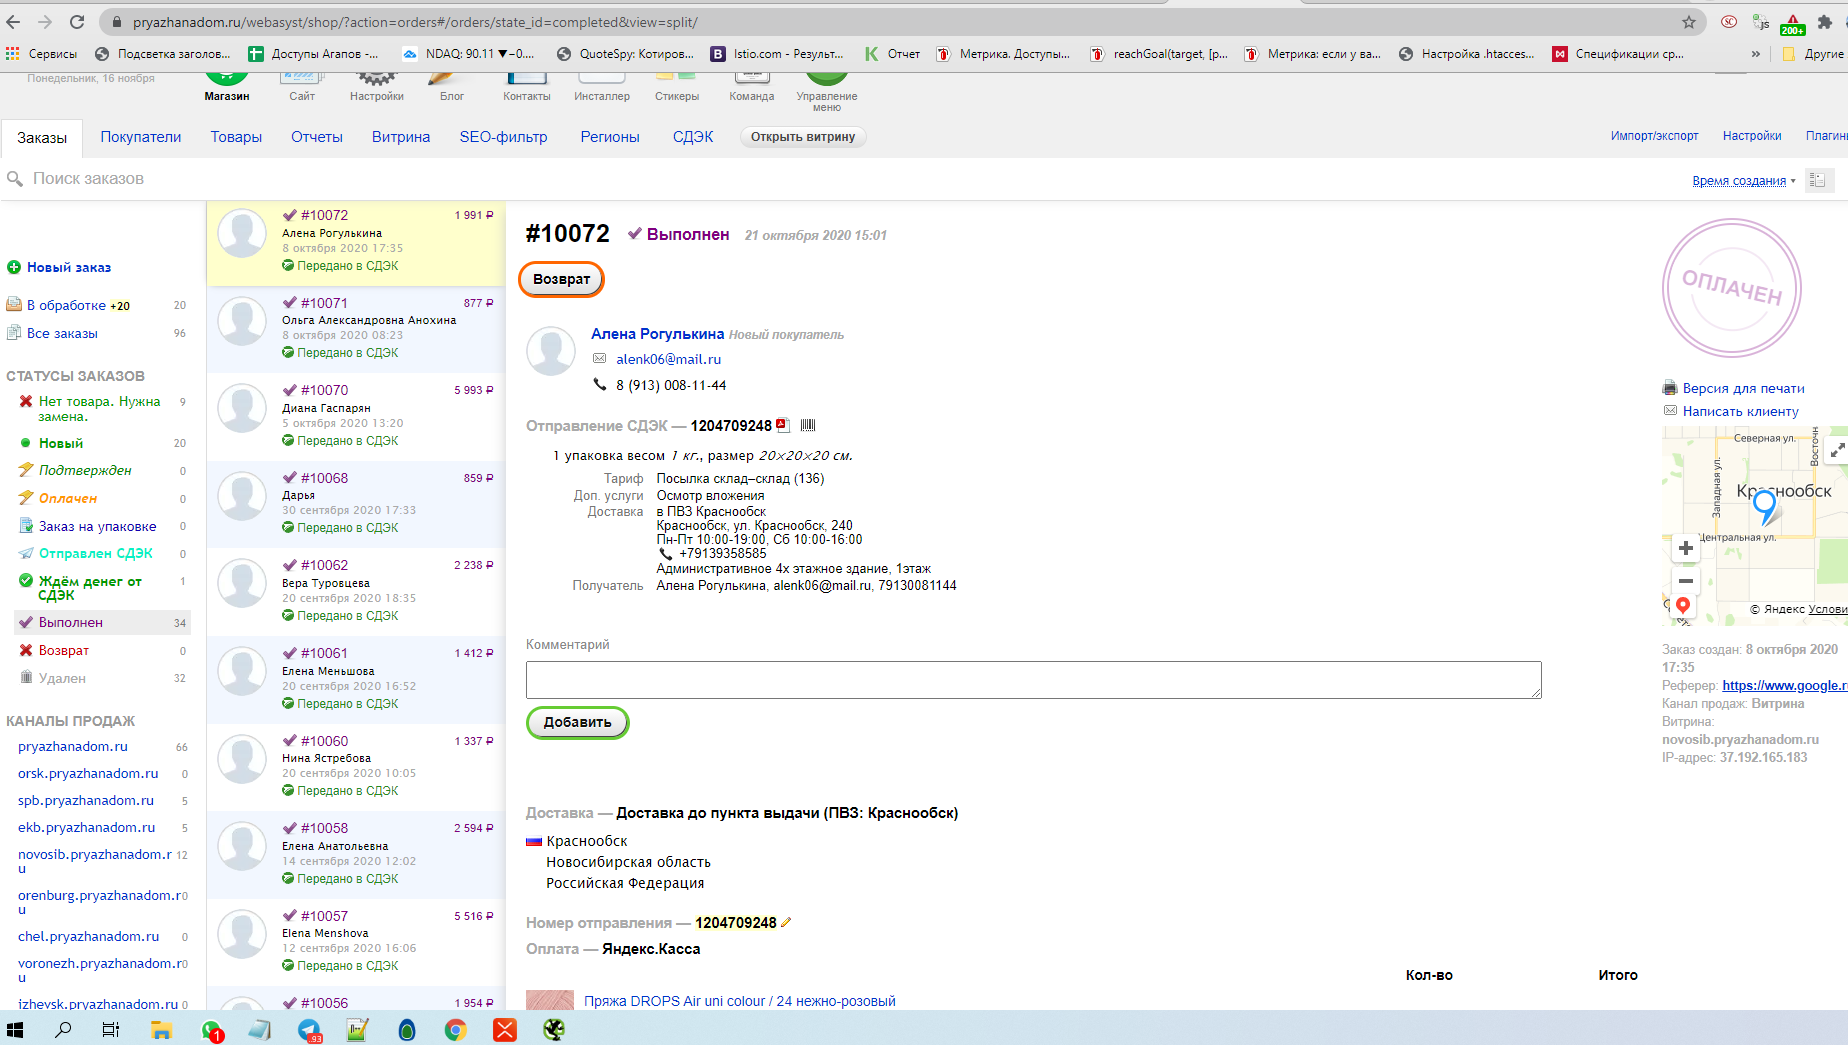Image resolution: width=1848 pixels, height=1045 pixels.
Task: Open the Сайт app
Action: point(302,87)
